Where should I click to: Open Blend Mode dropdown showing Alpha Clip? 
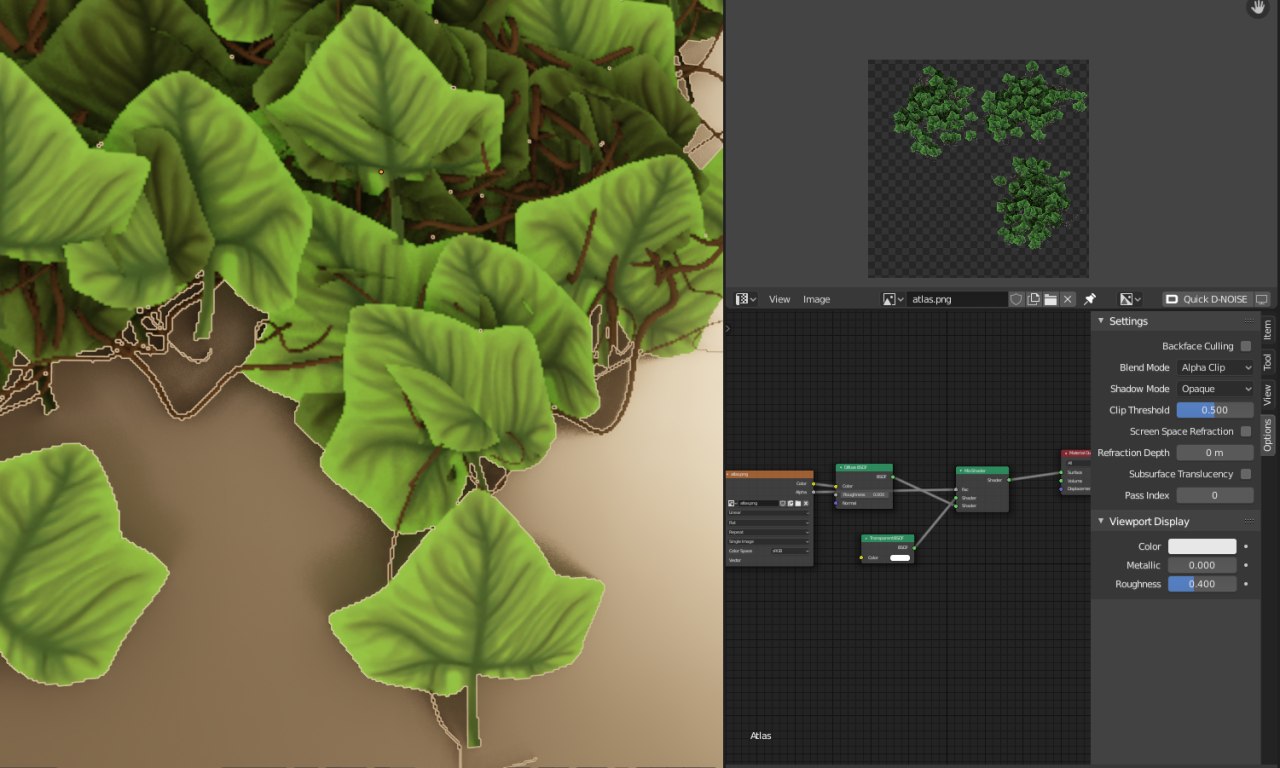click(x=1214, y=368)
